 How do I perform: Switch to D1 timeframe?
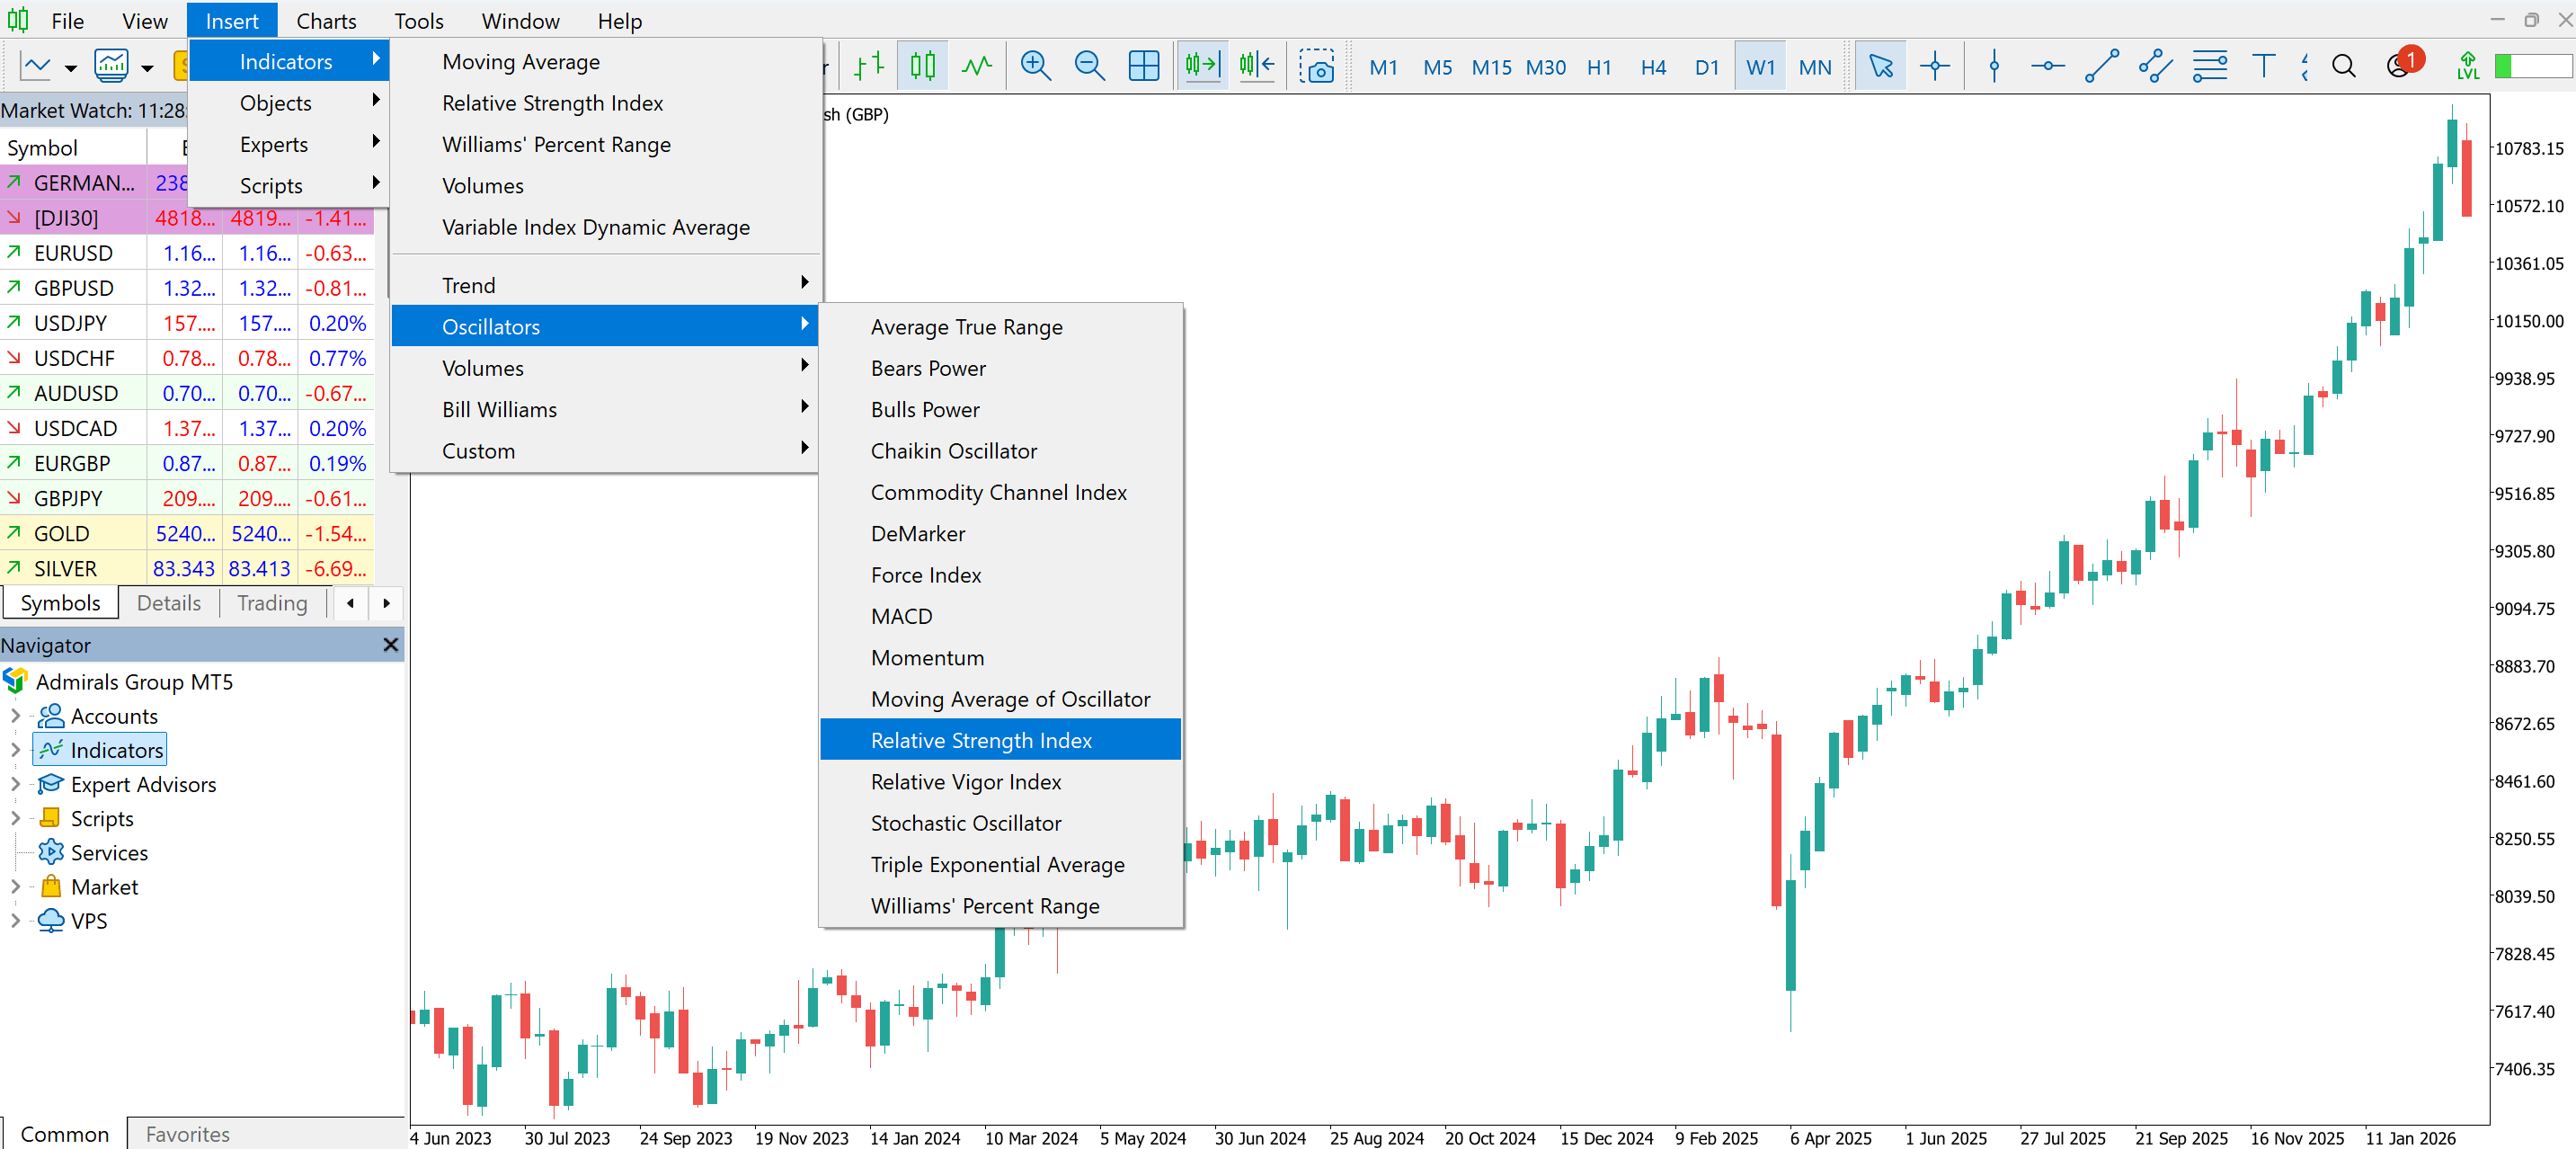[1707, 67]
